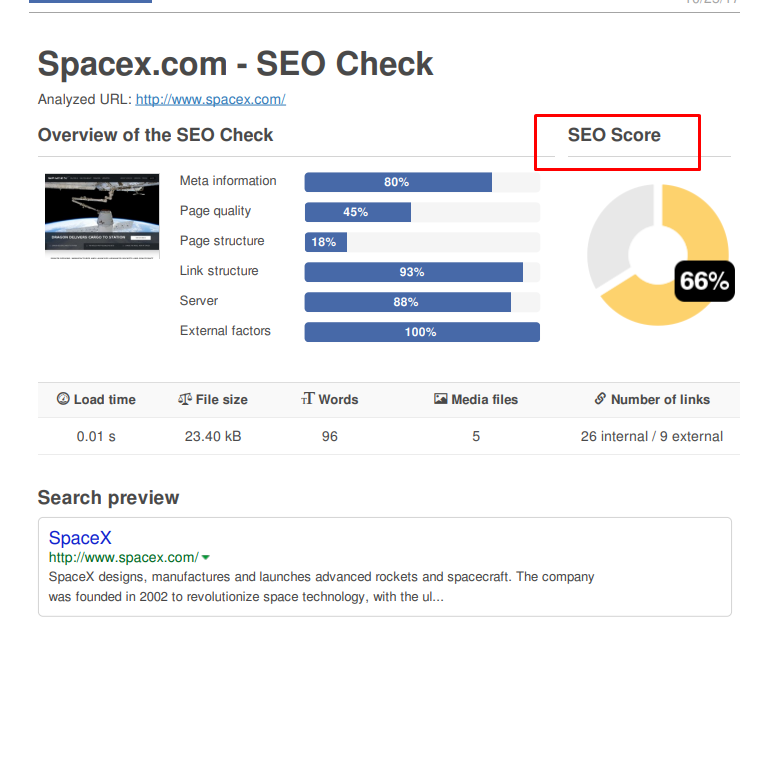Click the 66% SEO score badge

[x=704, y=282]
